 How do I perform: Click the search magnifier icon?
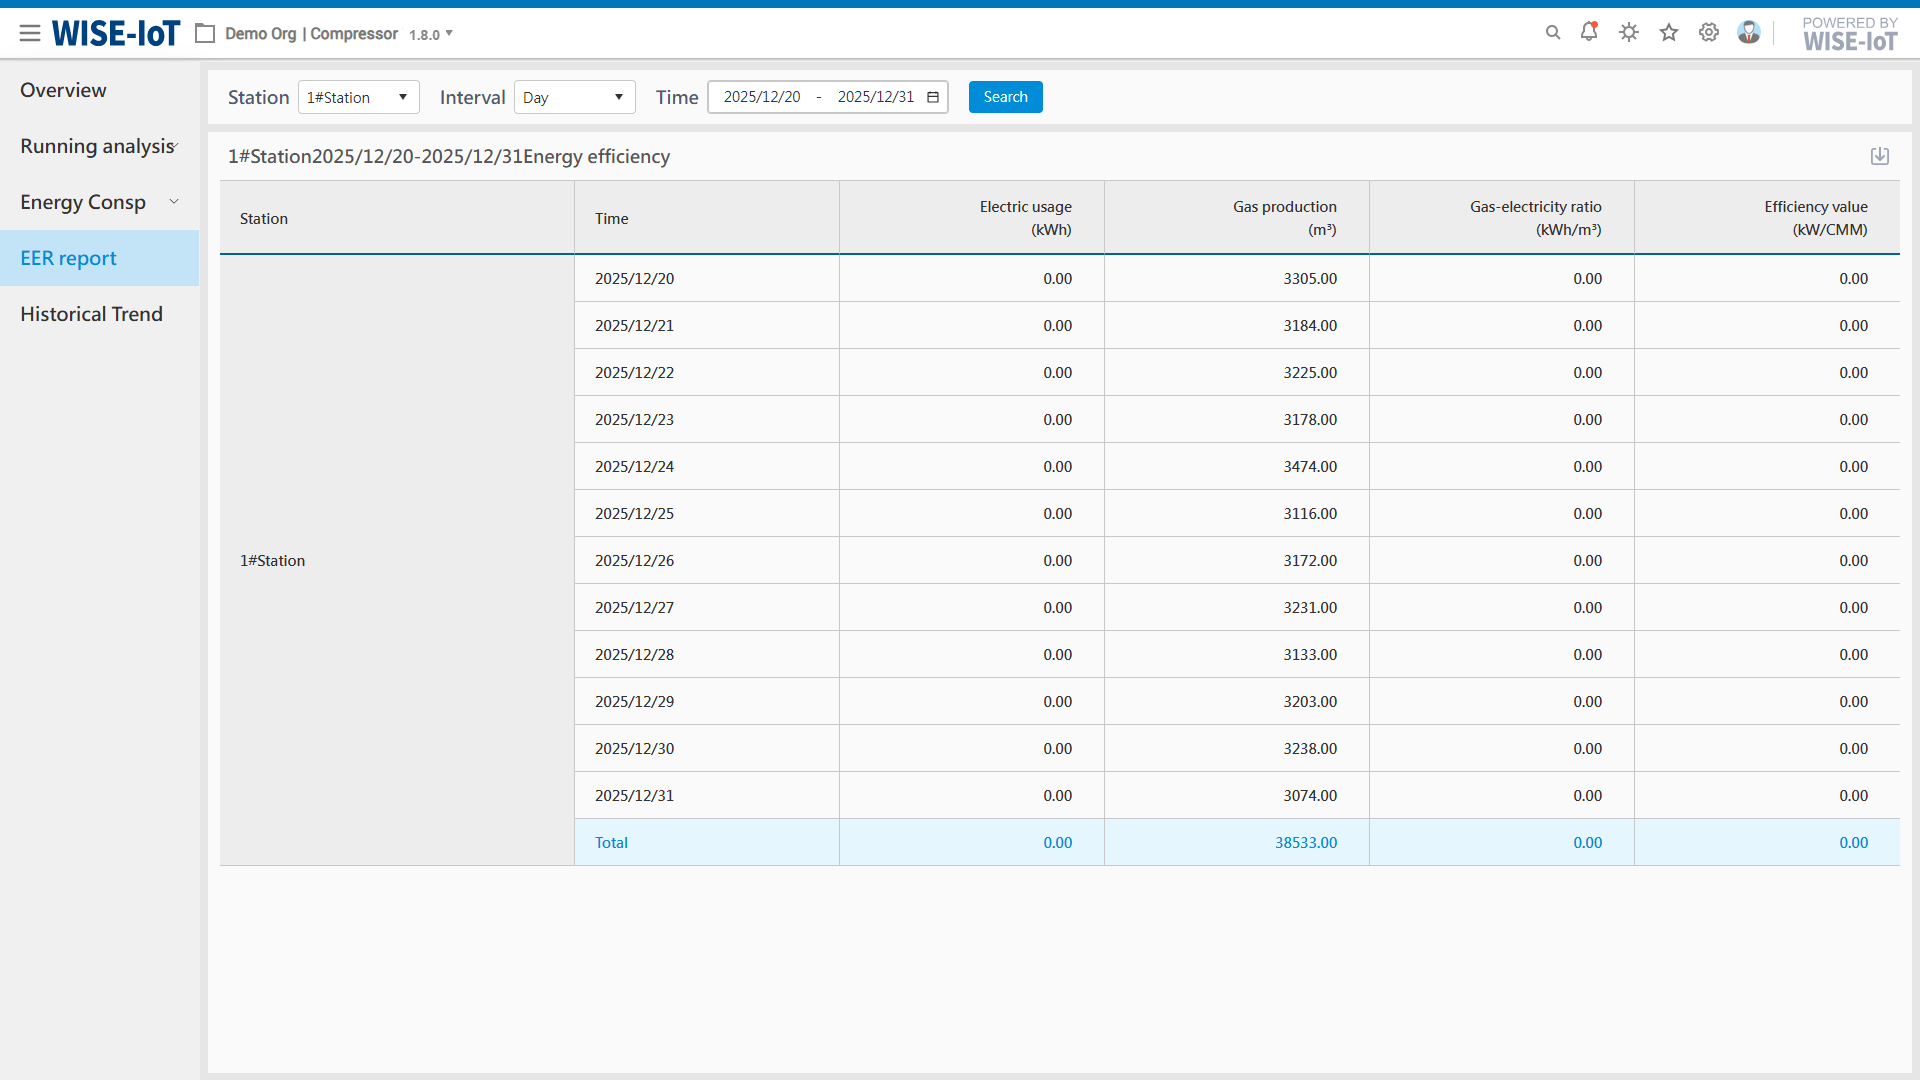(x=1553, y=33)
